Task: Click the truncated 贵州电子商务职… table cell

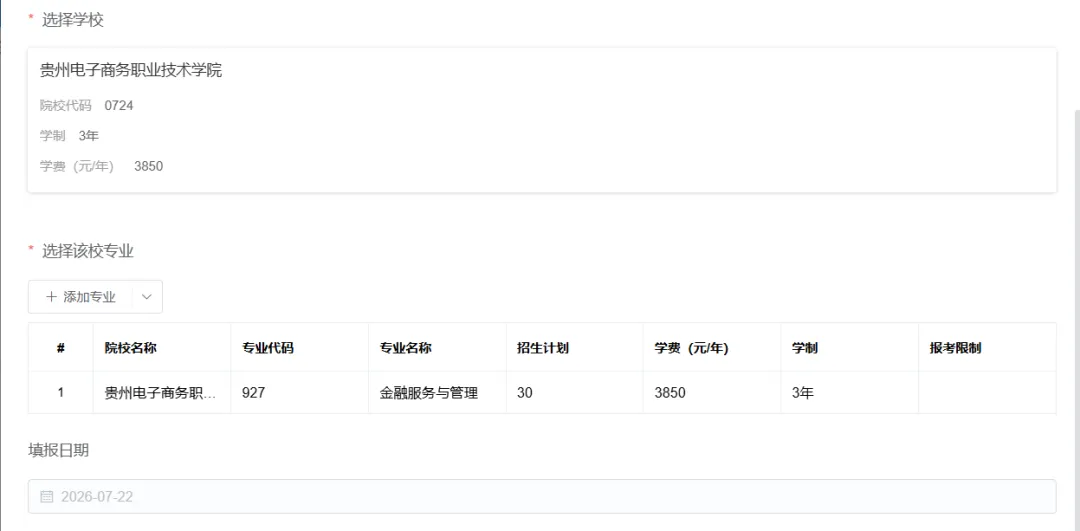Action: point(160,393)
